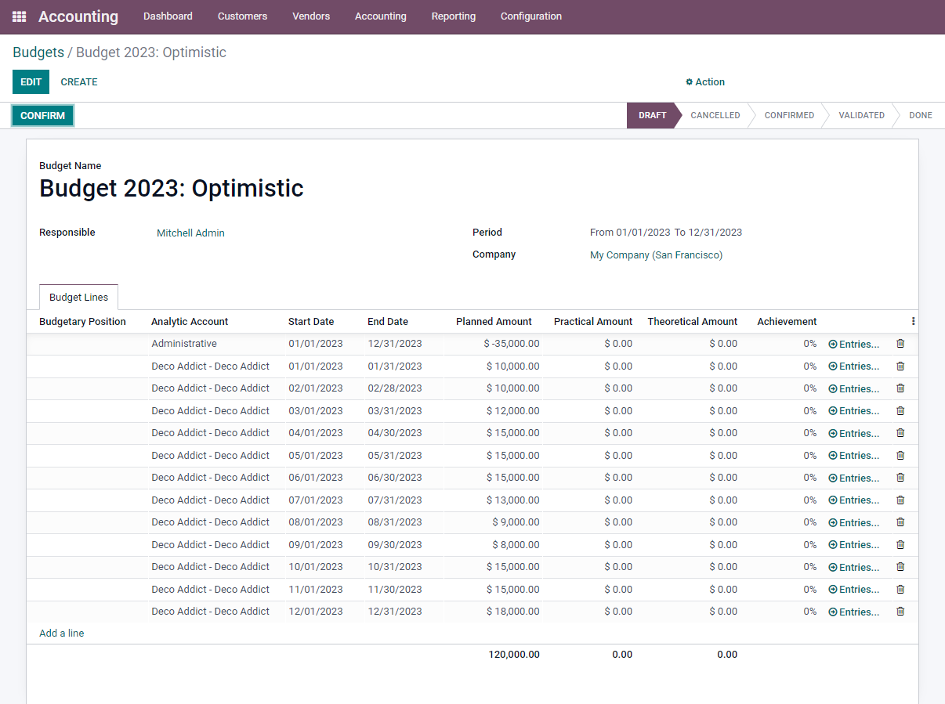Navigate back to Budgets breadcrumb

pos(38,52)
